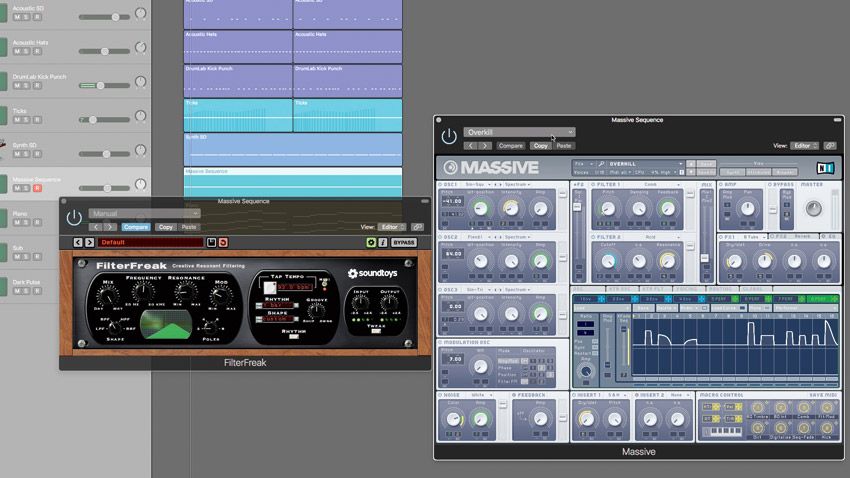Click the link icon in Massive window header

point(829,146)
